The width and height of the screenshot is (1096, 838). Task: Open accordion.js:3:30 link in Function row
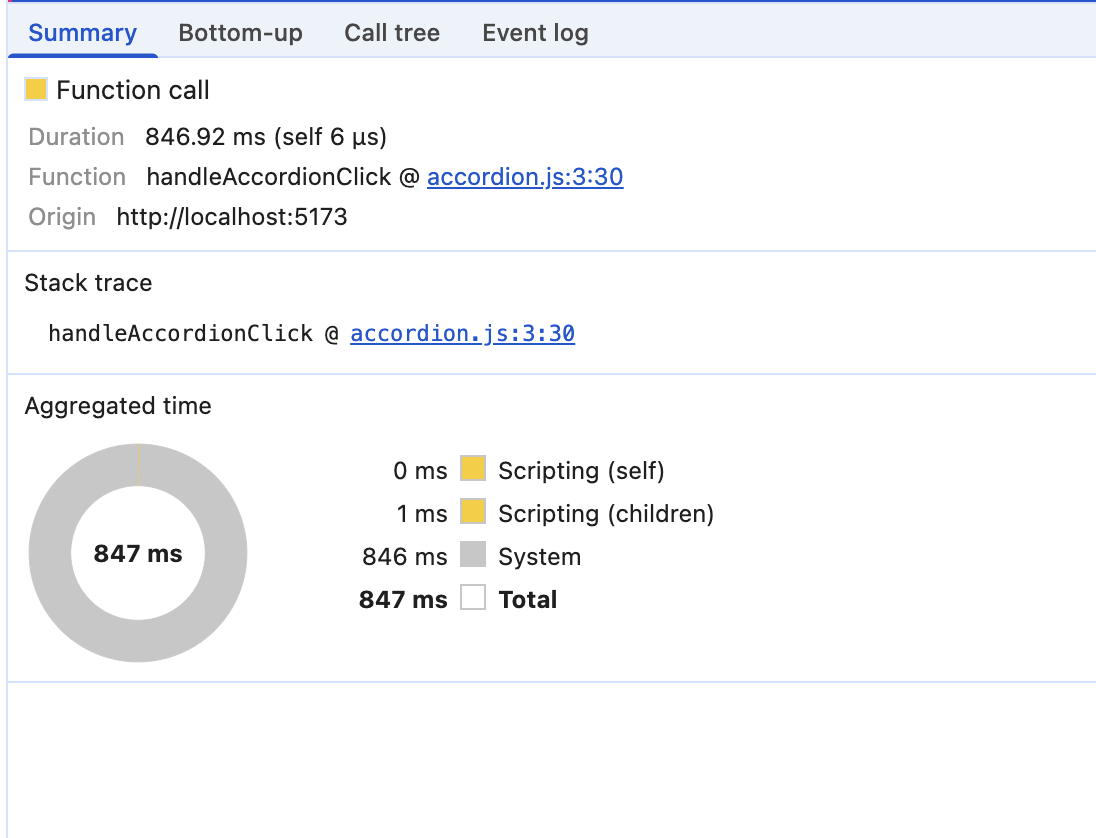point(525,177)
